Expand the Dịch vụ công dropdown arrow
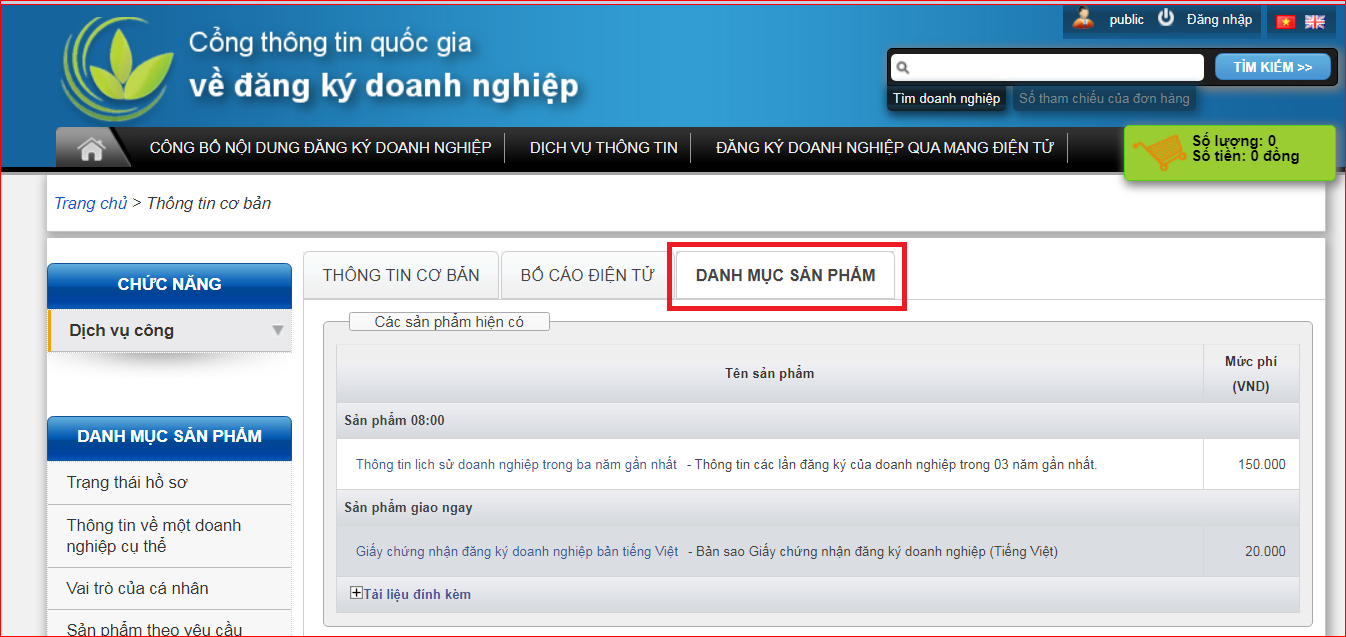 click(278, 331)
